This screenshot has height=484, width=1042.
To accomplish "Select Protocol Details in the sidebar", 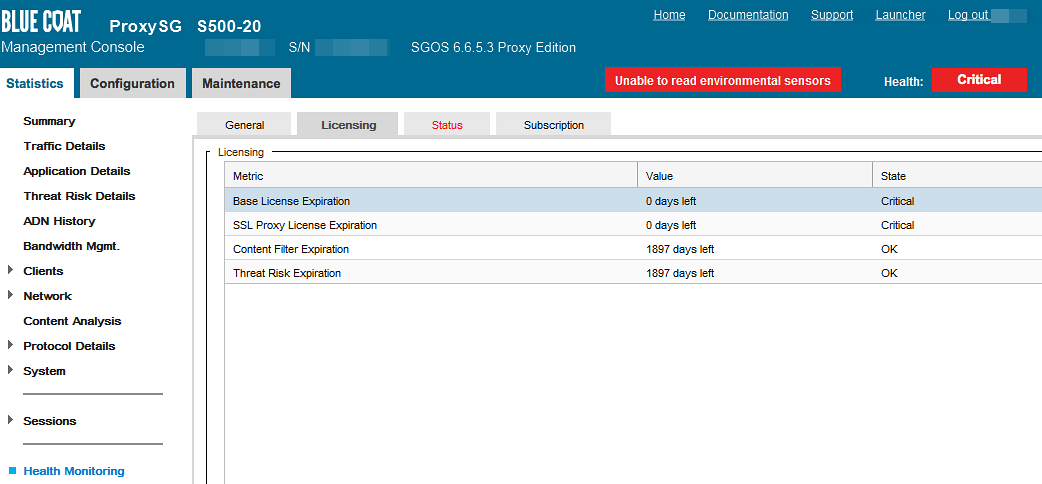I will (x=69, y=346).
